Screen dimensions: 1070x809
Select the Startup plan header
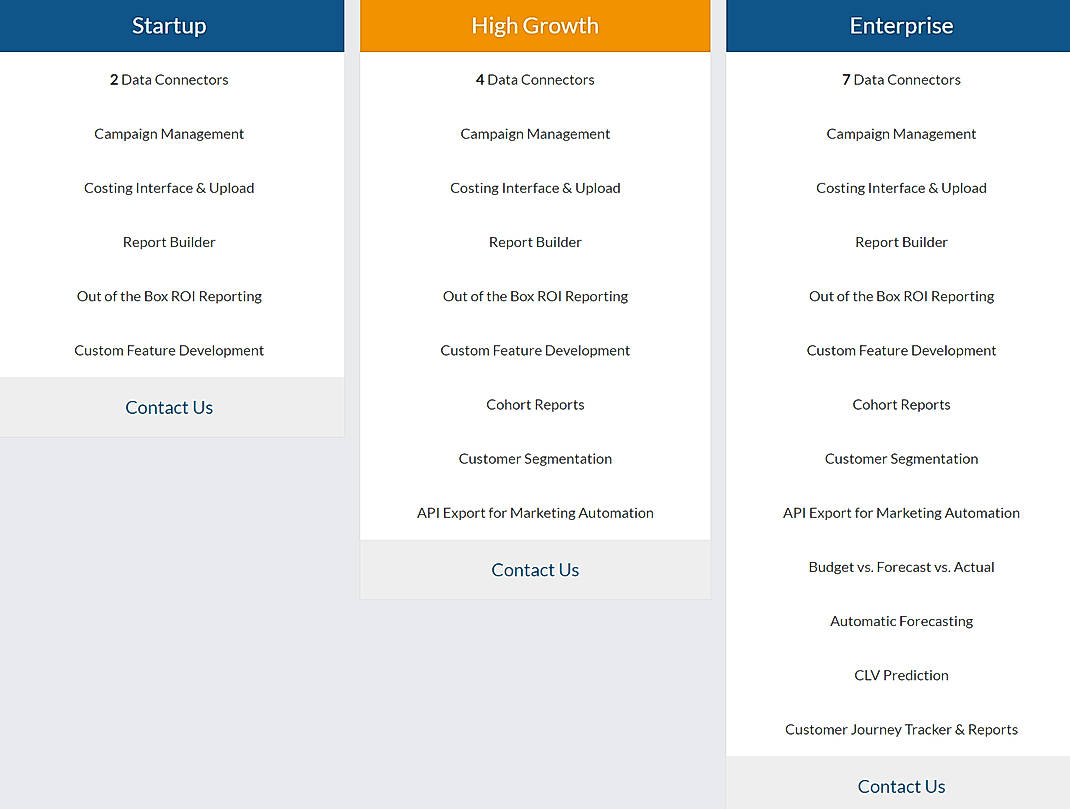tap(169, 25)
